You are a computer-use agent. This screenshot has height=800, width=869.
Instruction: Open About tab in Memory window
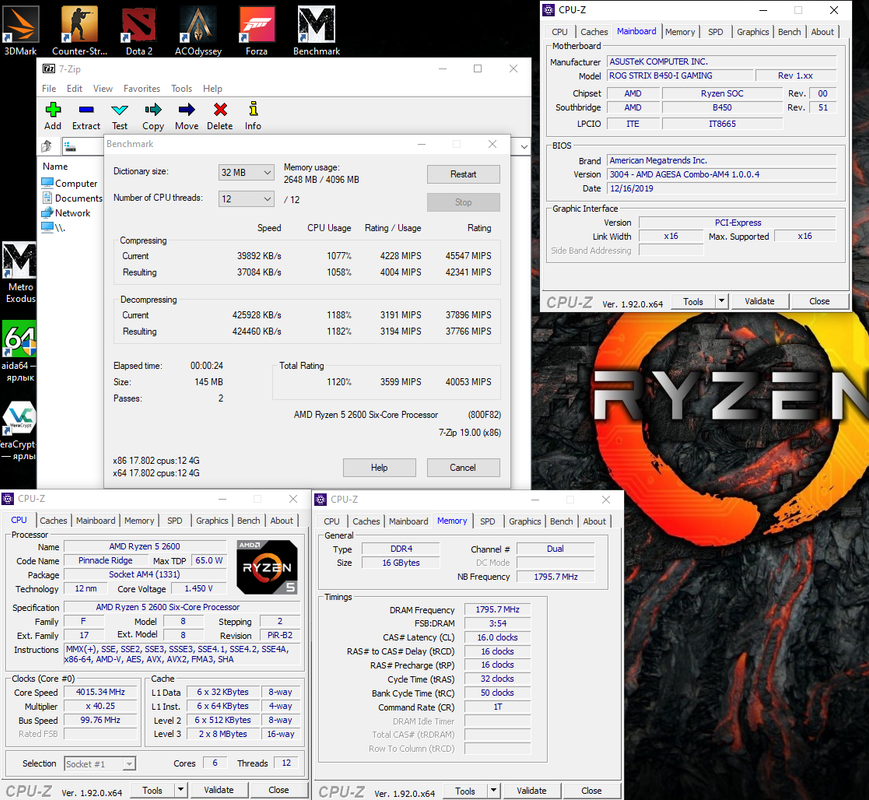[594, 522]
